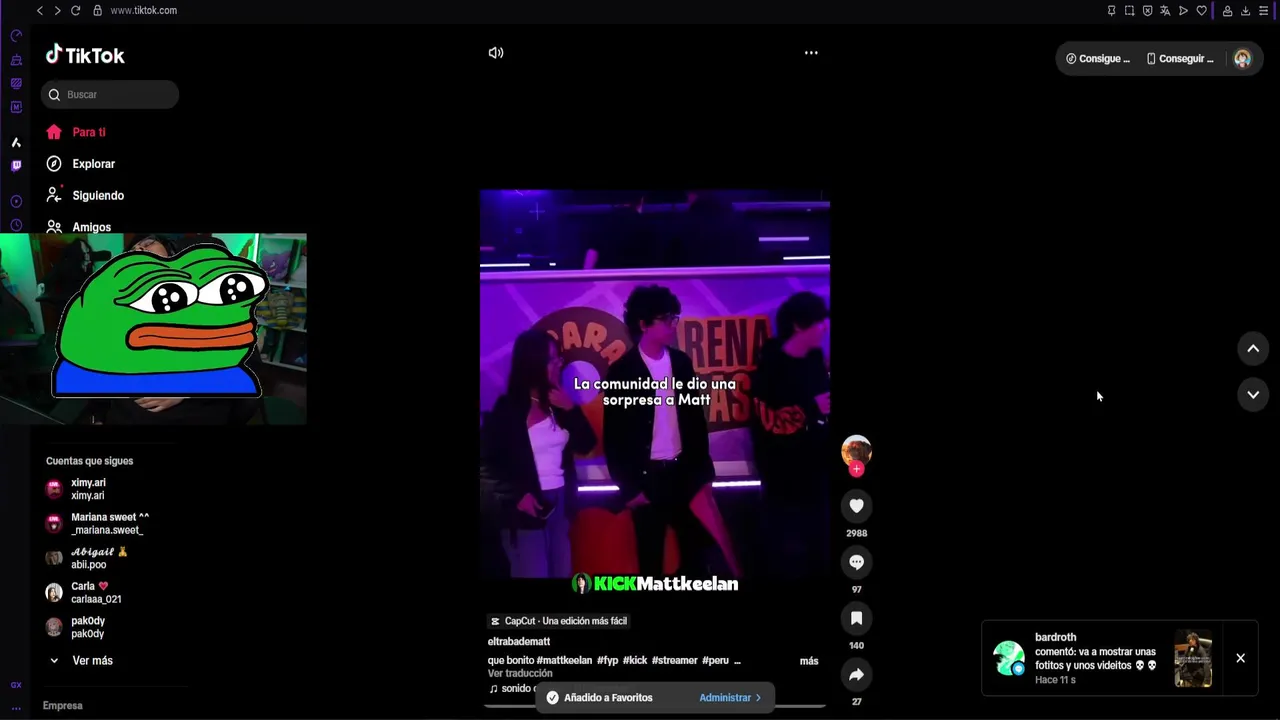Open the comments bubble showing 97

(x=856, y=562)
